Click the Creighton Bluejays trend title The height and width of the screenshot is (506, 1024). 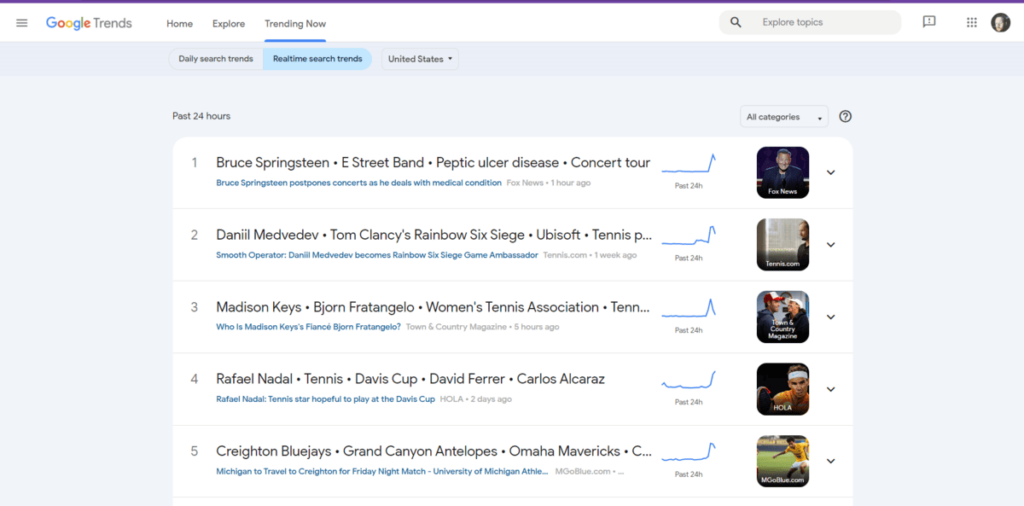coord(434,451)
